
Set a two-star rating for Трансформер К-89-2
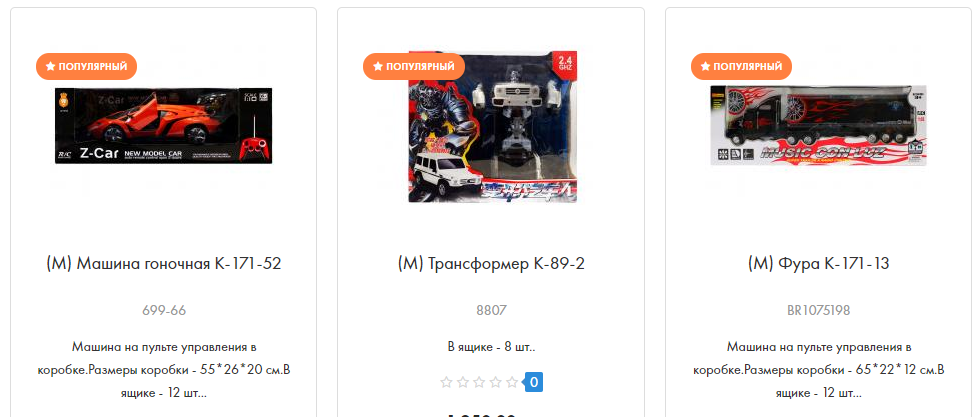[x=462, y=382]
